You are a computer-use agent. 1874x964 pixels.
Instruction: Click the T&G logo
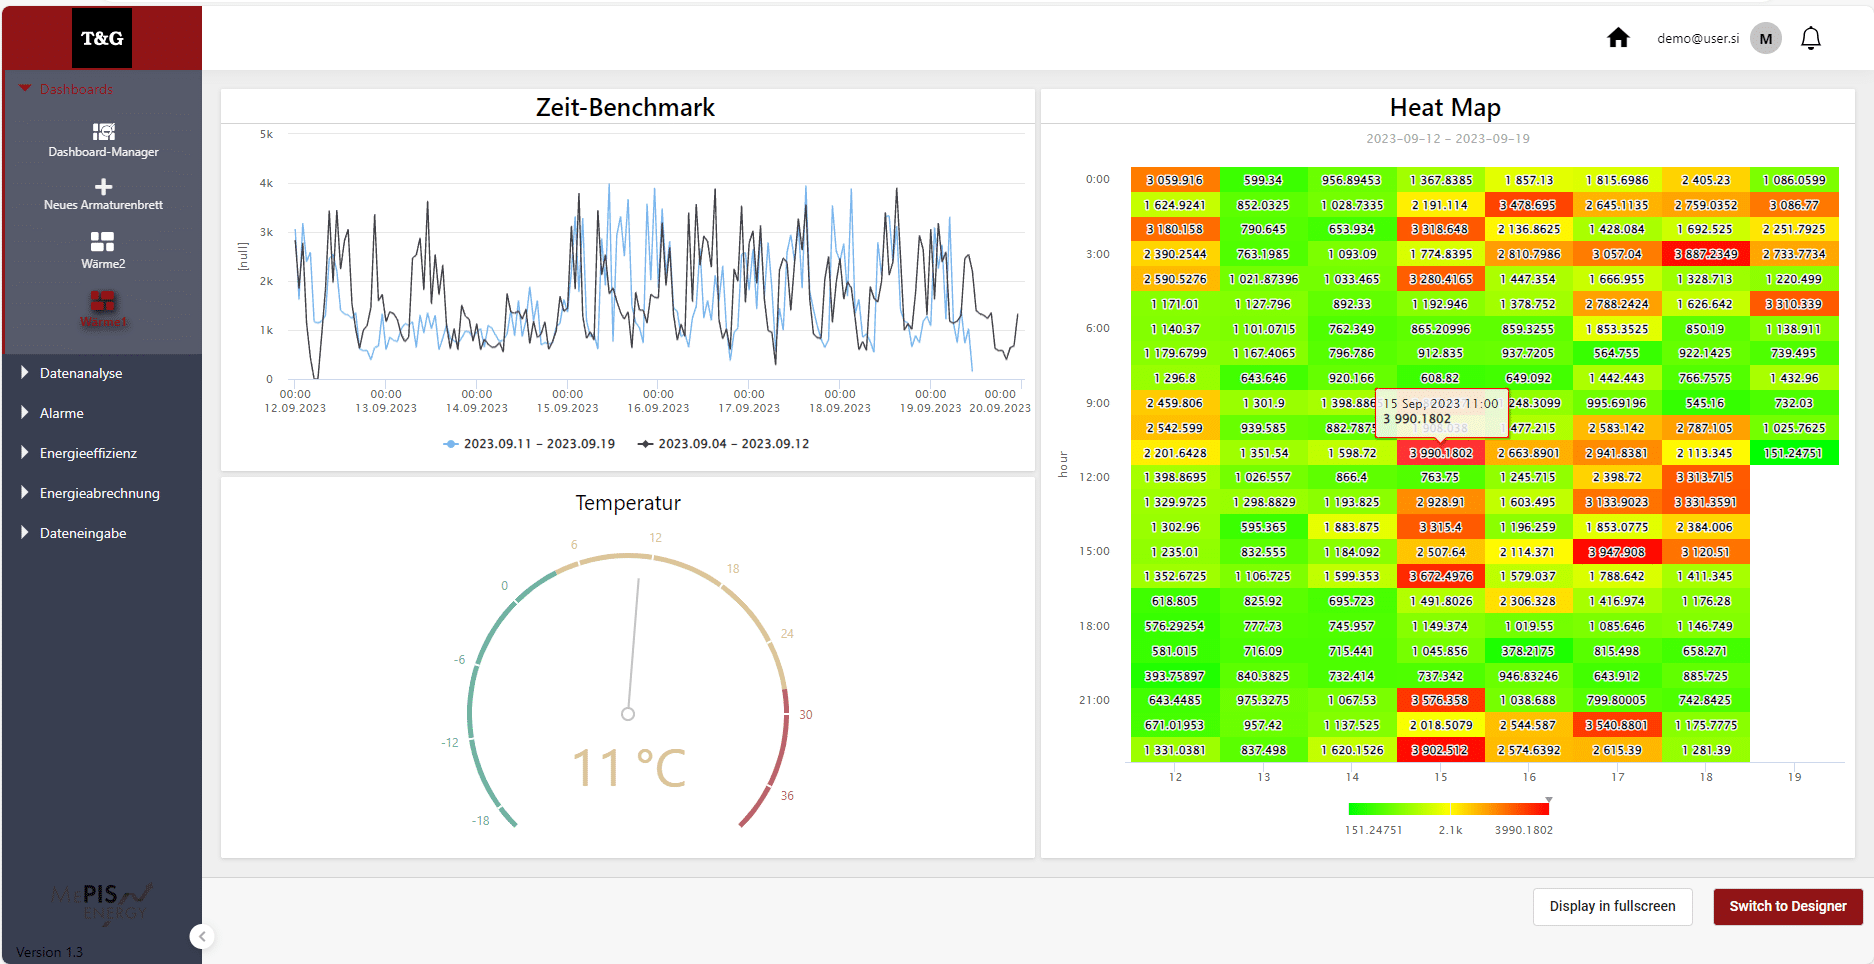pos(102,38)
